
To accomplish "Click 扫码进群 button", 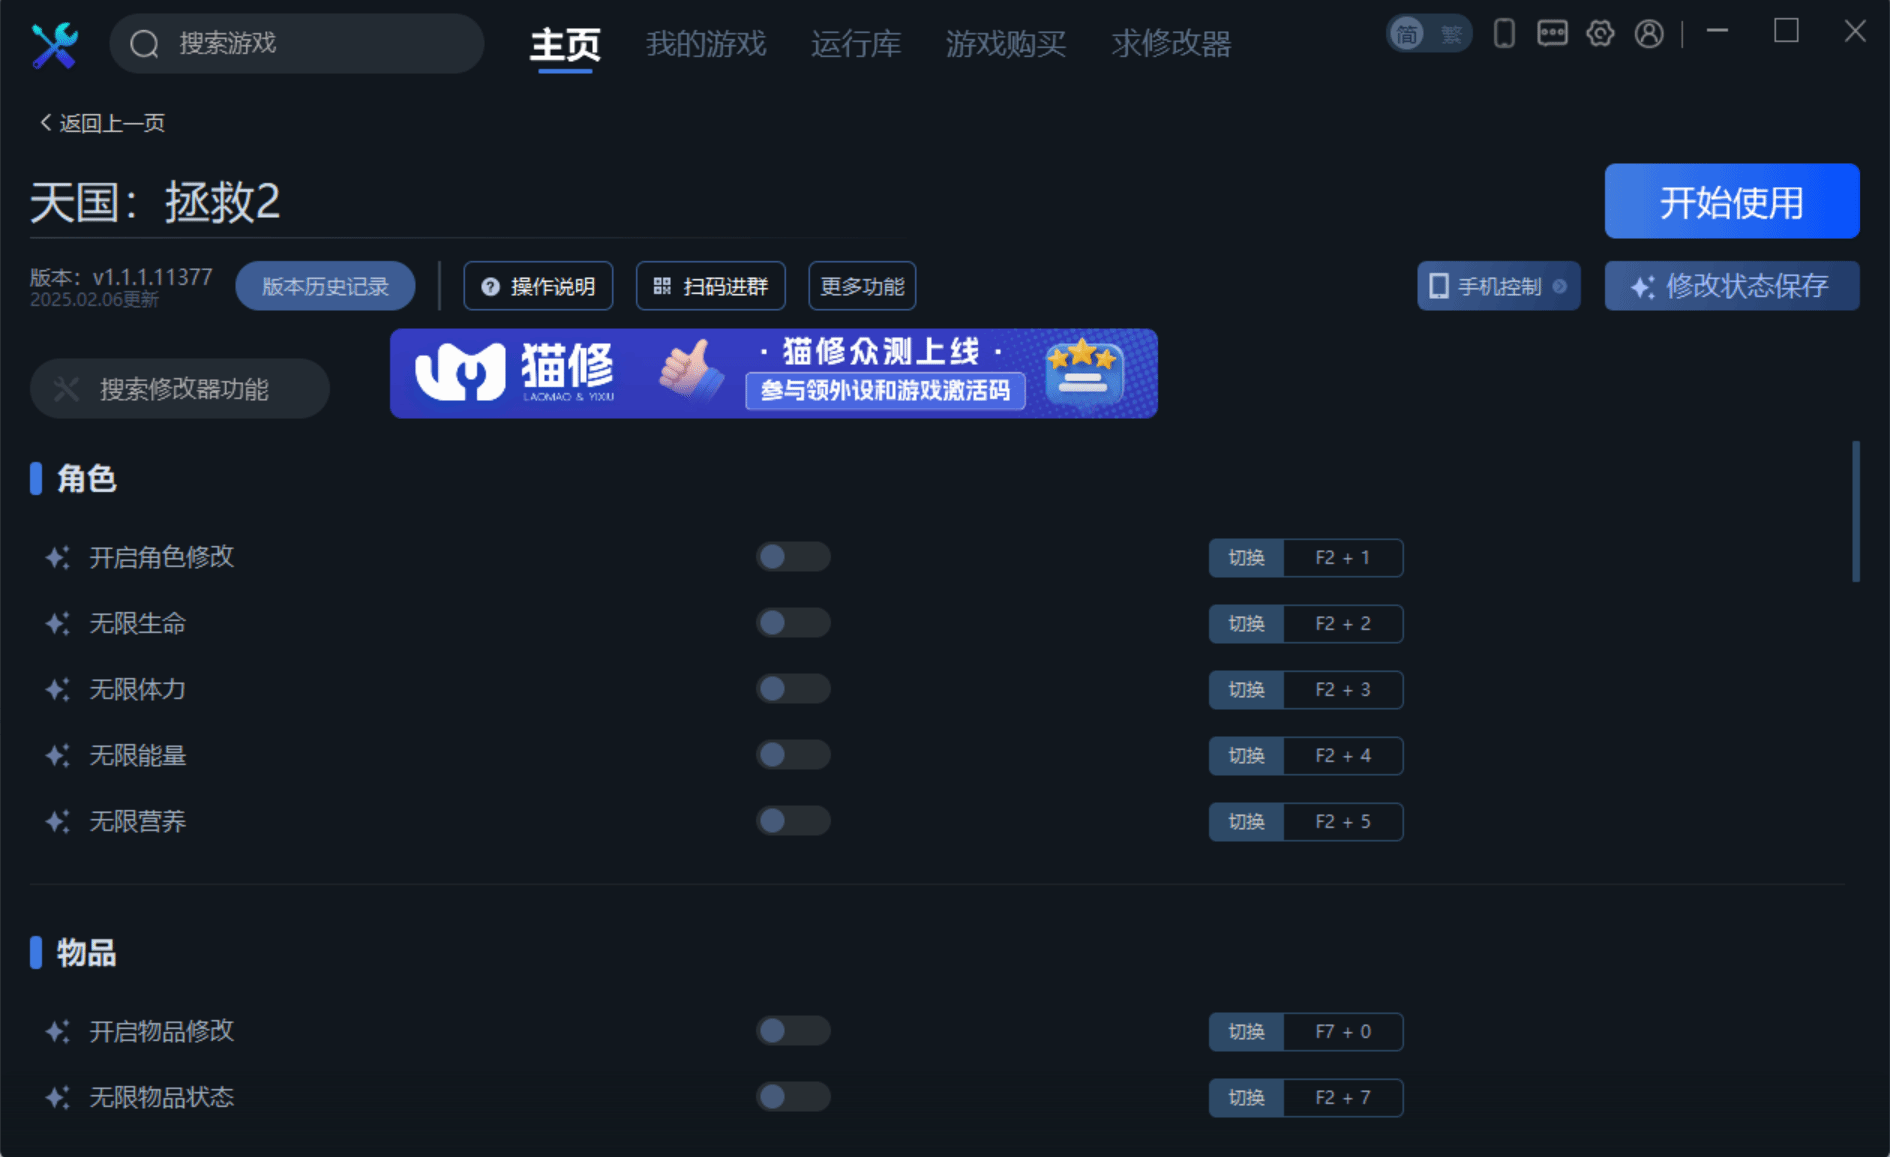I will pyautogui.click(x=710, y=286).
